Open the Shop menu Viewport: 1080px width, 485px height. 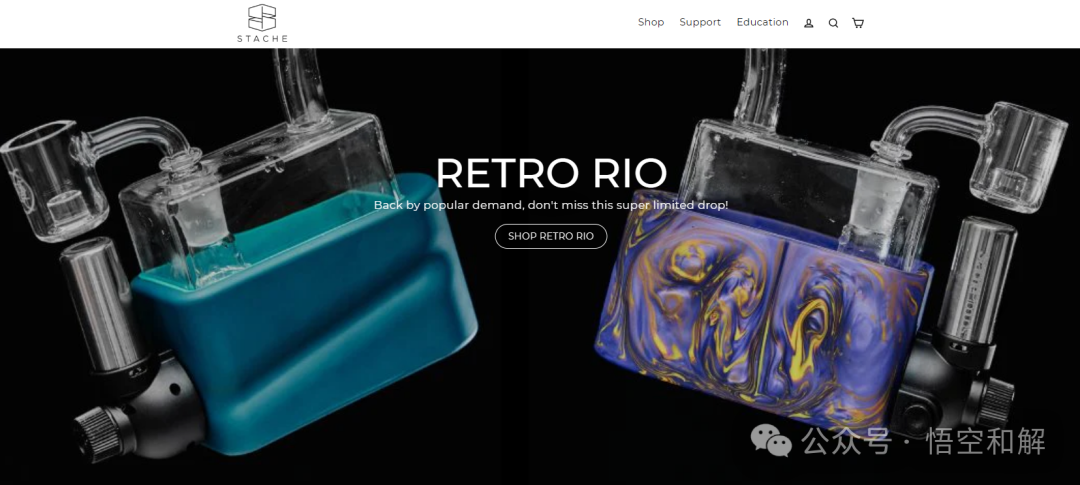[x=651, y=22]
